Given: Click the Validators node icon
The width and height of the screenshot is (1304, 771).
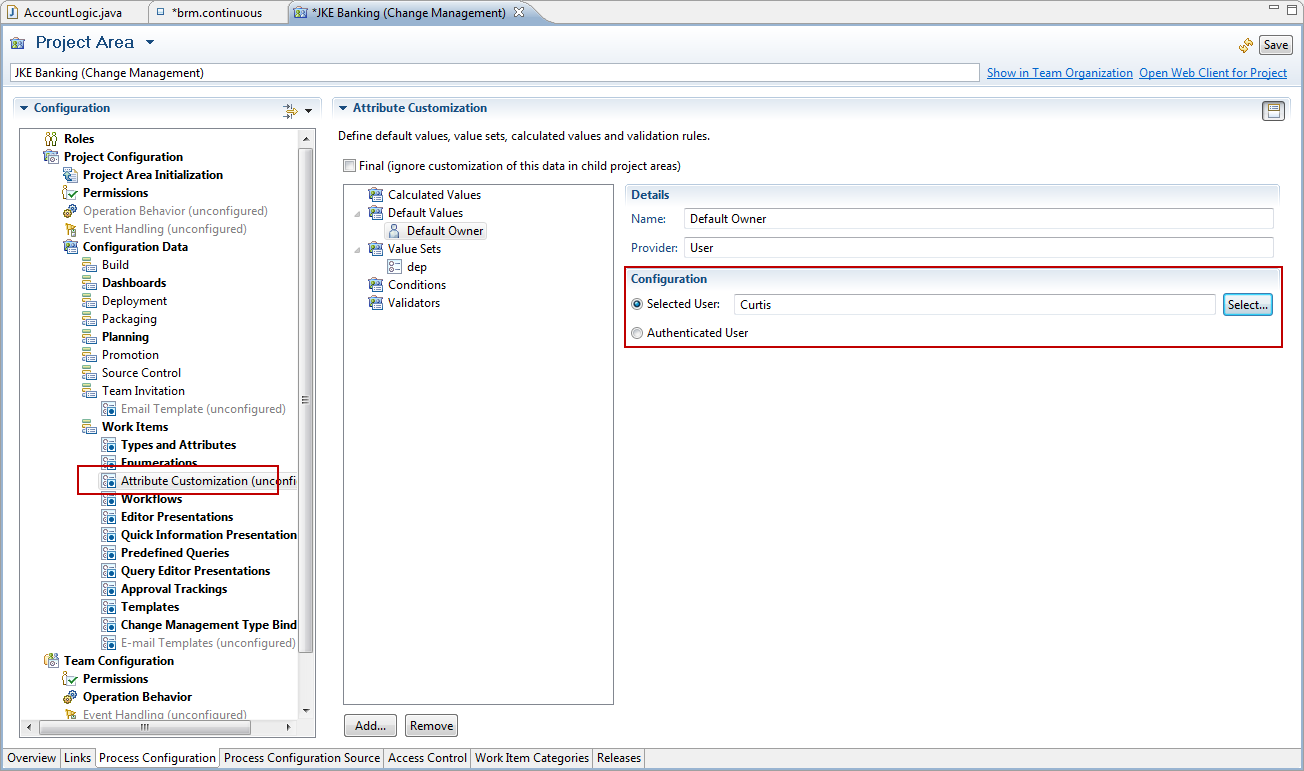Looking at the screenshot, I should (375, 303).
